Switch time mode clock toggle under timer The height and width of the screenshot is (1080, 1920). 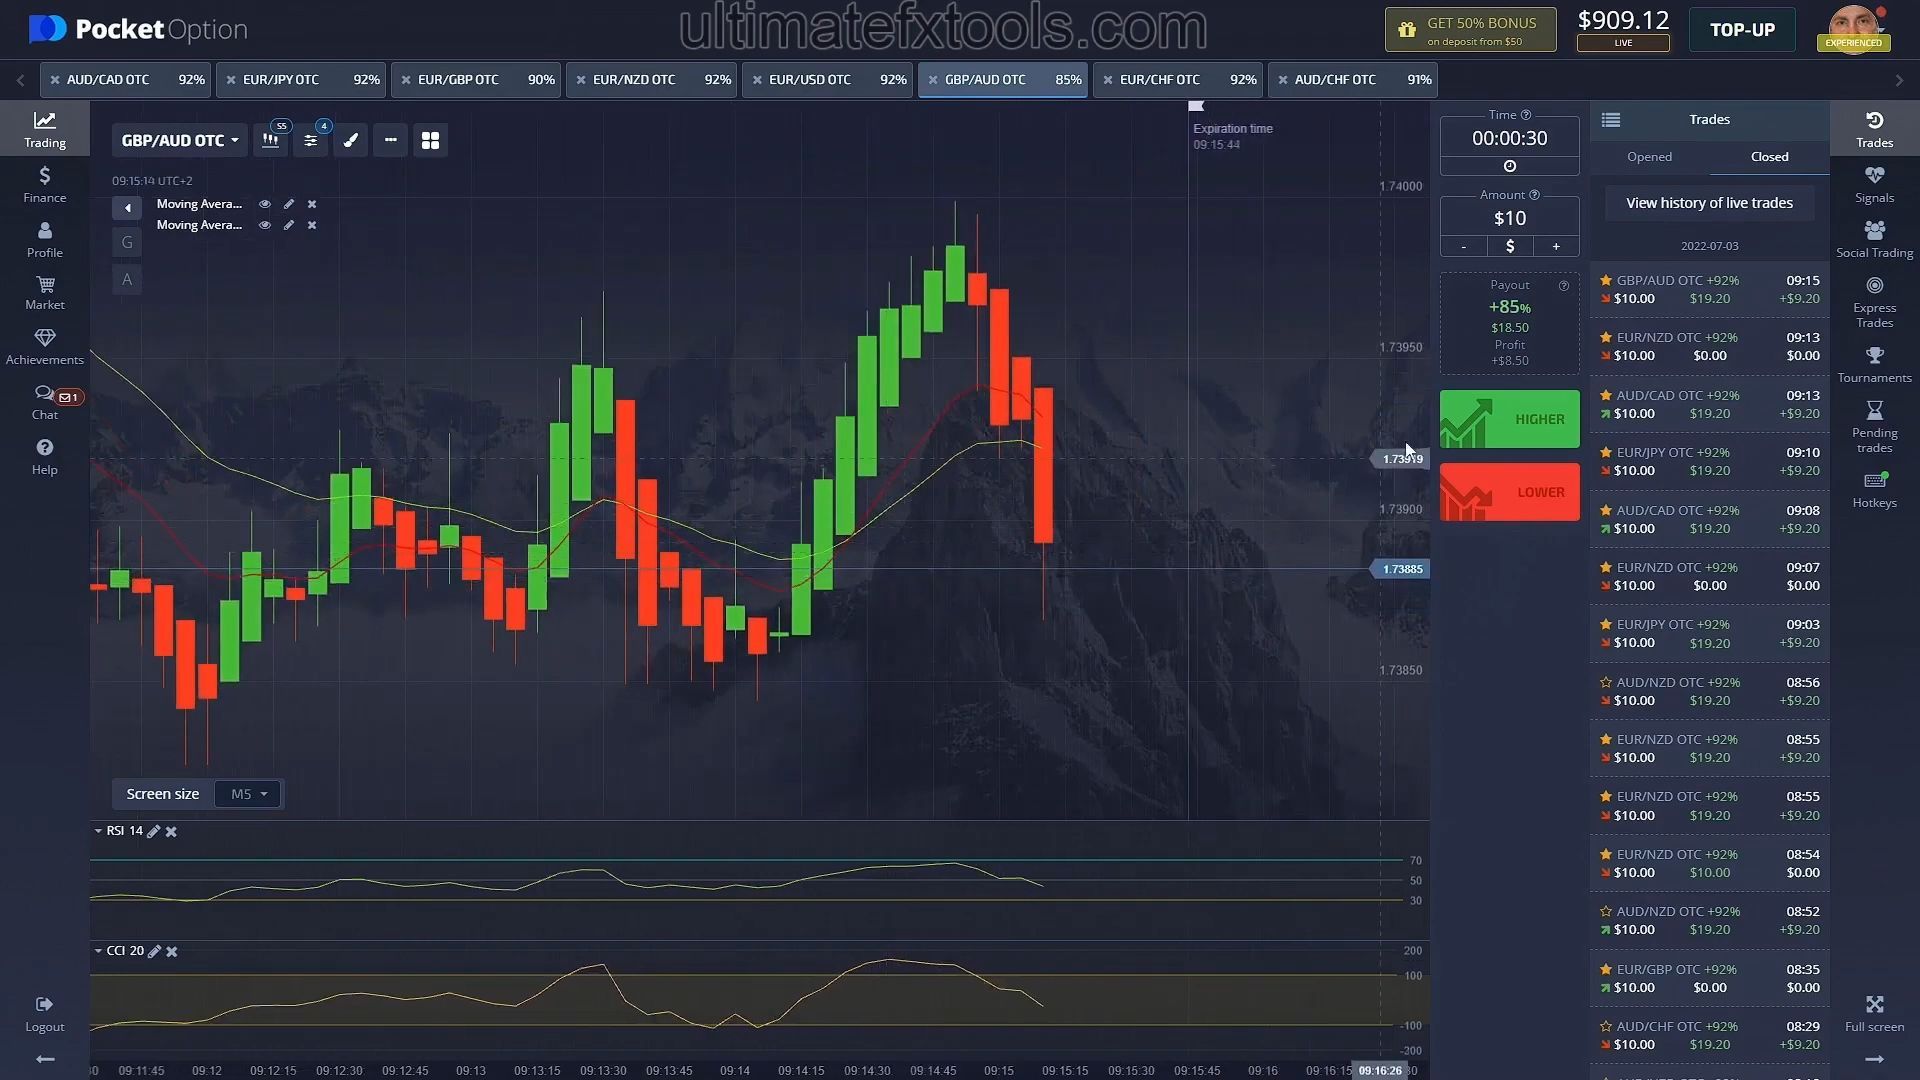click(1510, 166)
